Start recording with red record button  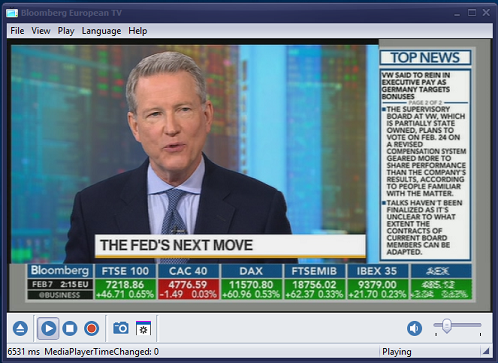pyautogui.click(x=92, y=328)
